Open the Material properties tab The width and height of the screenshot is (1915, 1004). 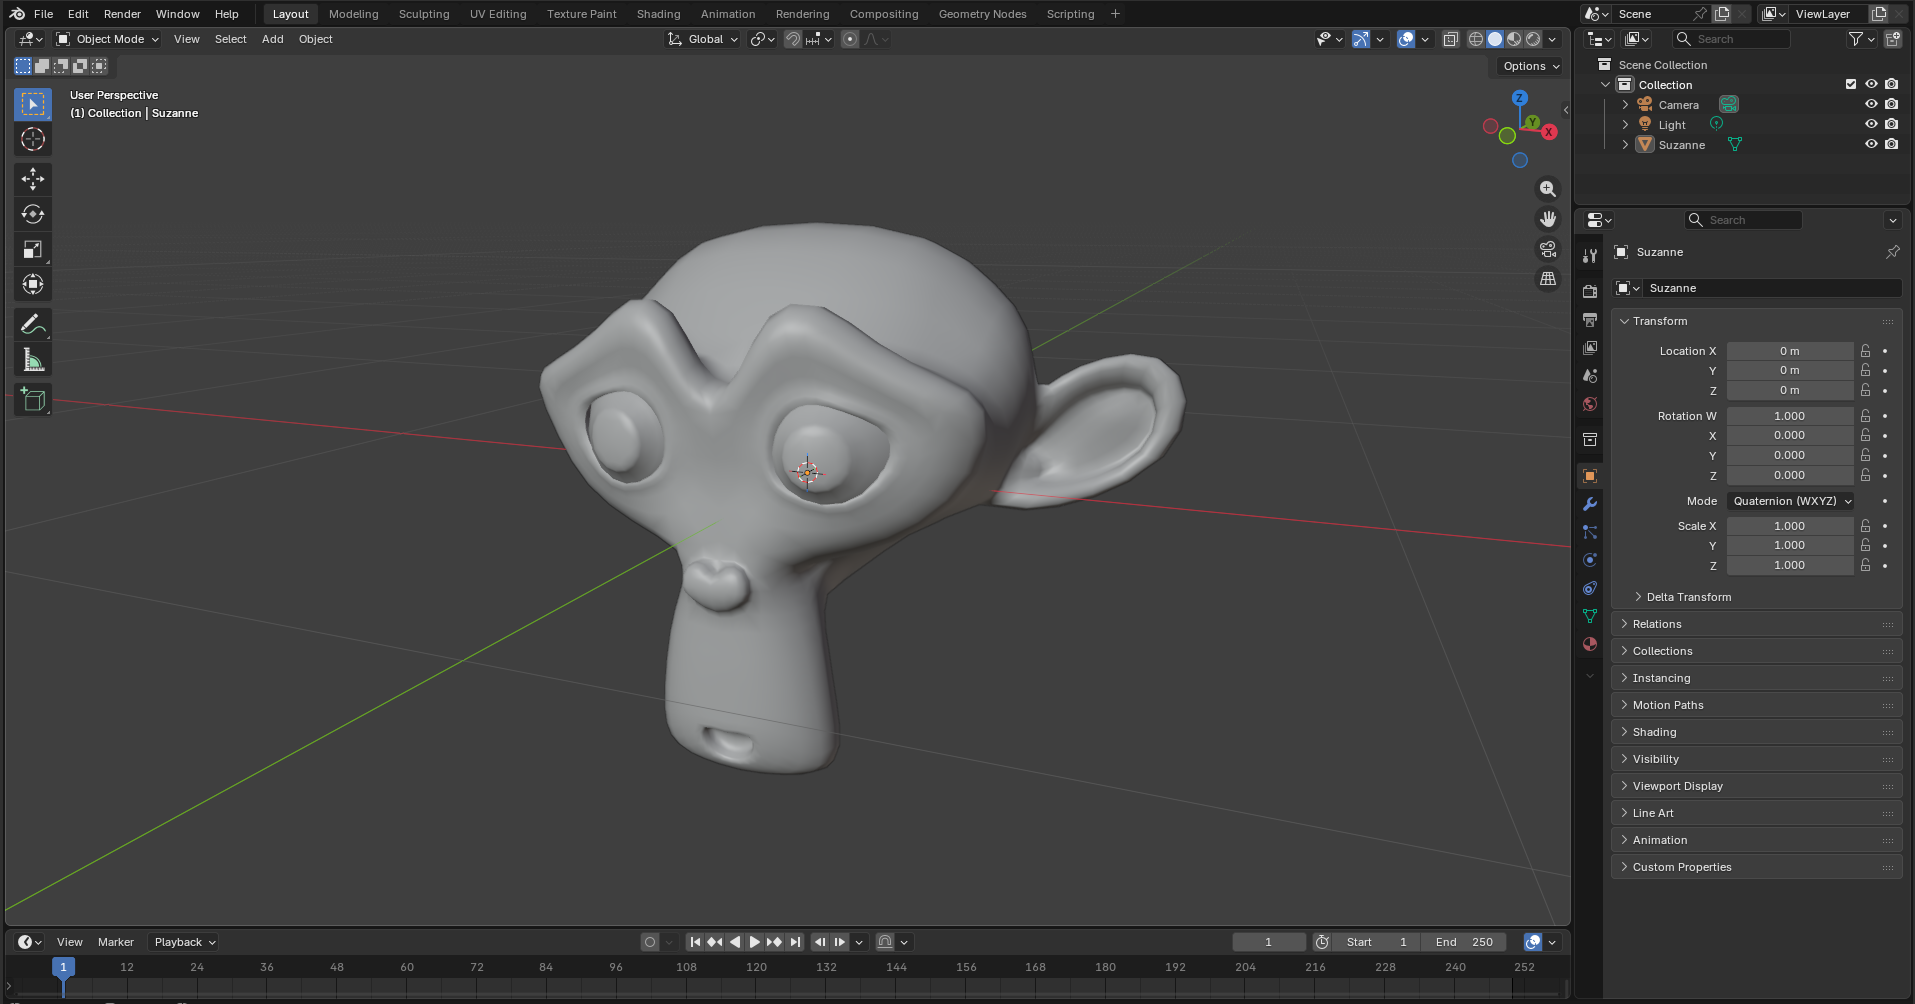click(1590, 644)
